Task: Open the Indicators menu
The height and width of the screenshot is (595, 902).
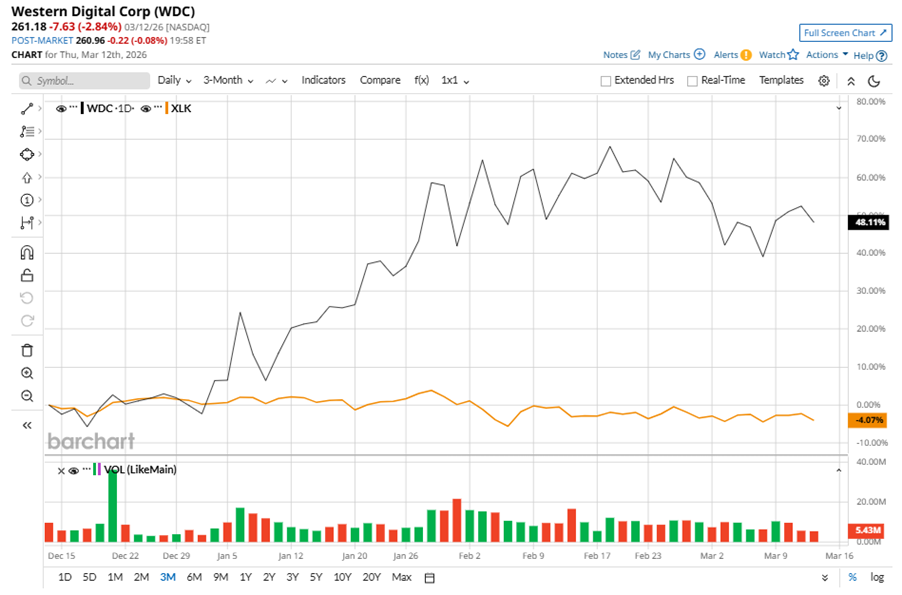Action: pos(323,81)
